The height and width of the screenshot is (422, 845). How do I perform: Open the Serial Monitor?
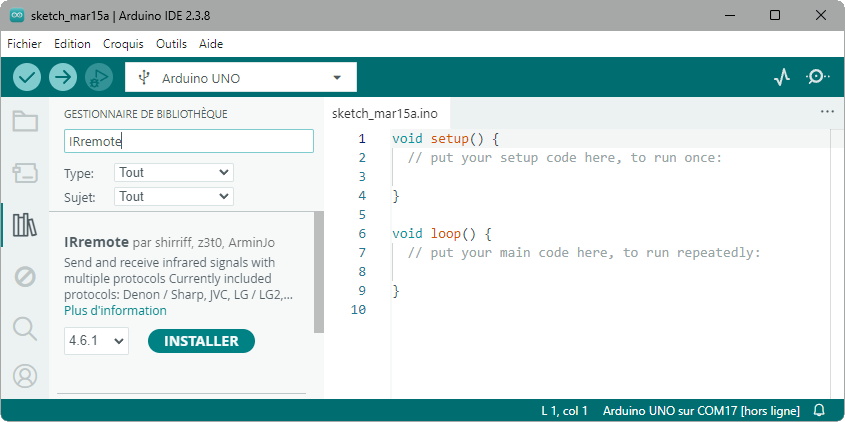(817, 77)
